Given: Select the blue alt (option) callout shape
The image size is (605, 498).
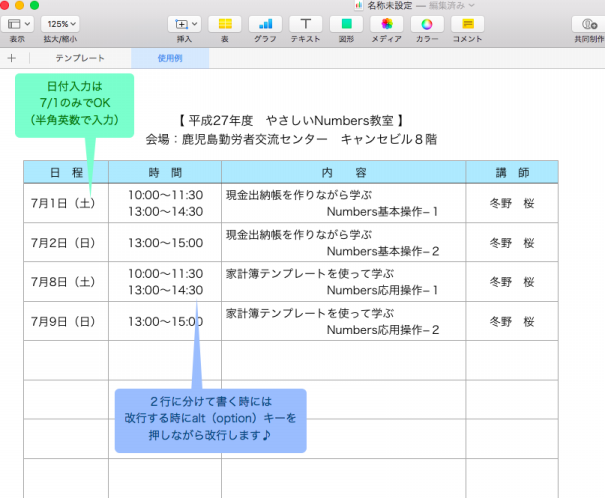Looking at the screenshot, I should click(x=210, y=420).
